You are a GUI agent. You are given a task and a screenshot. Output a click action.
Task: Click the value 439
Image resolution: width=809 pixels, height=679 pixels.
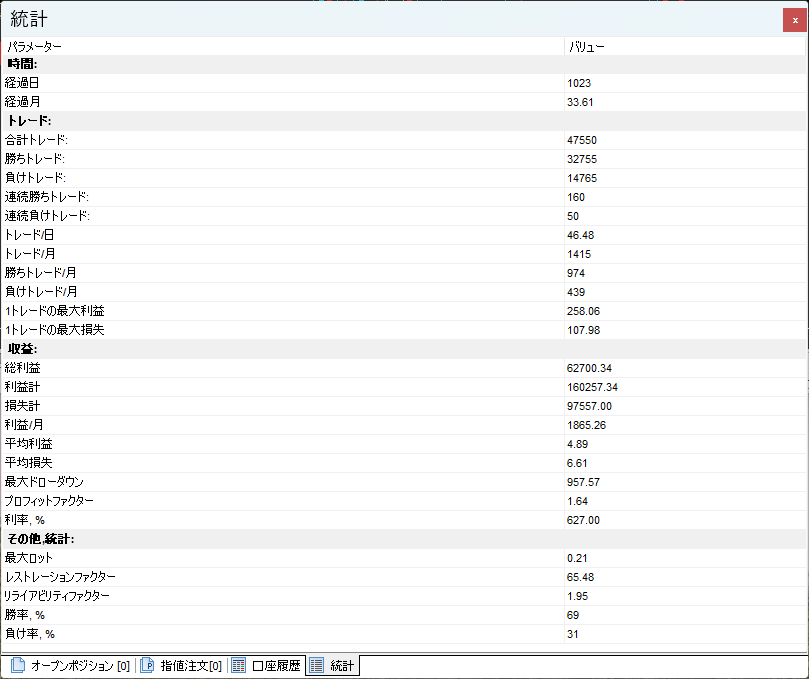click(x=576, y=293)
